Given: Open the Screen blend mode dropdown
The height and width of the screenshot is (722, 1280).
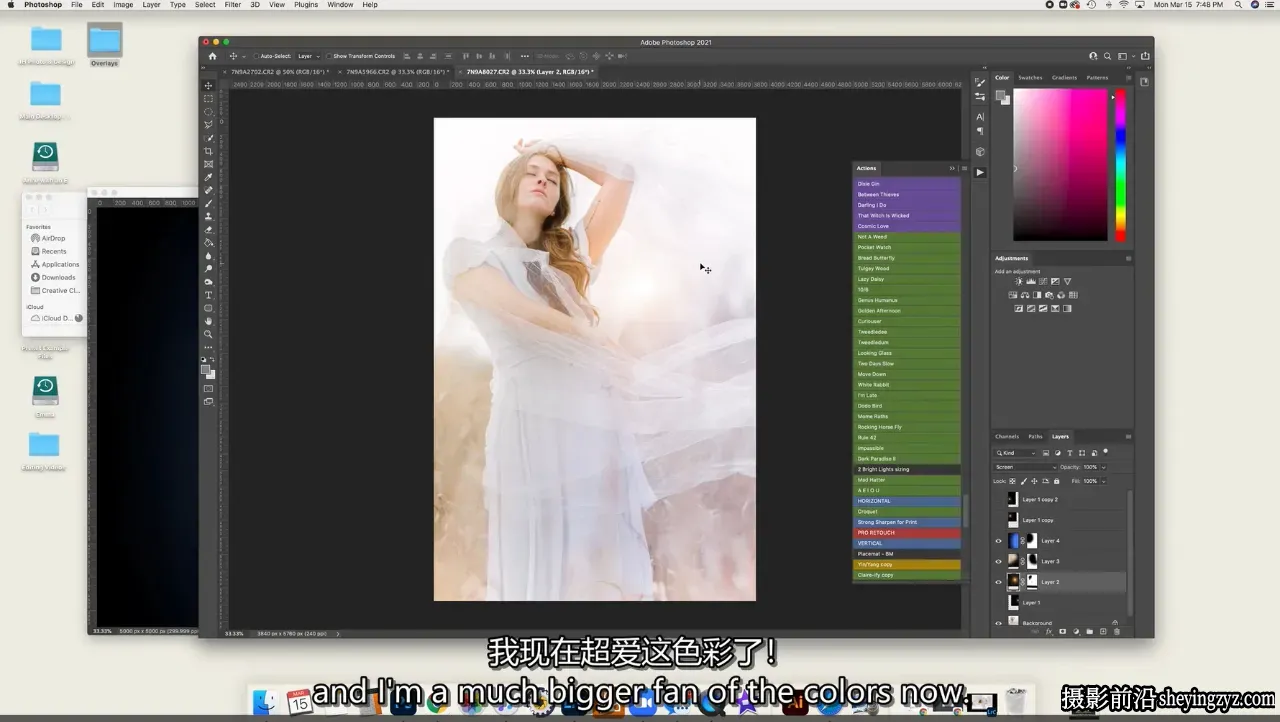Looking at the screenshot, I should 1025,467.
